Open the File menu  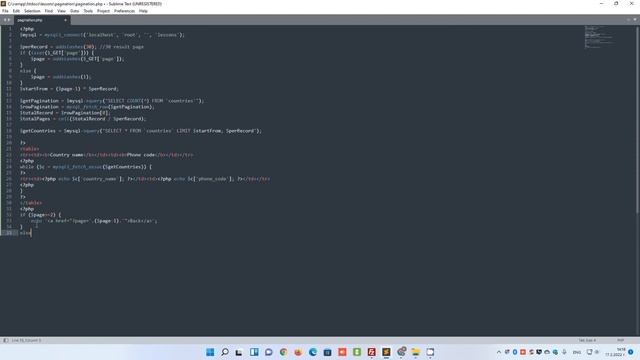(5, 11)
